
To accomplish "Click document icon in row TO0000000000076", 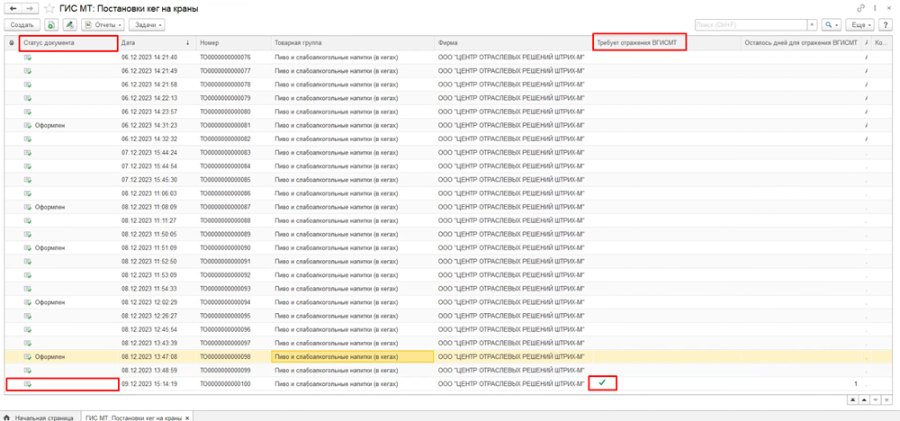I will [28, 57].
